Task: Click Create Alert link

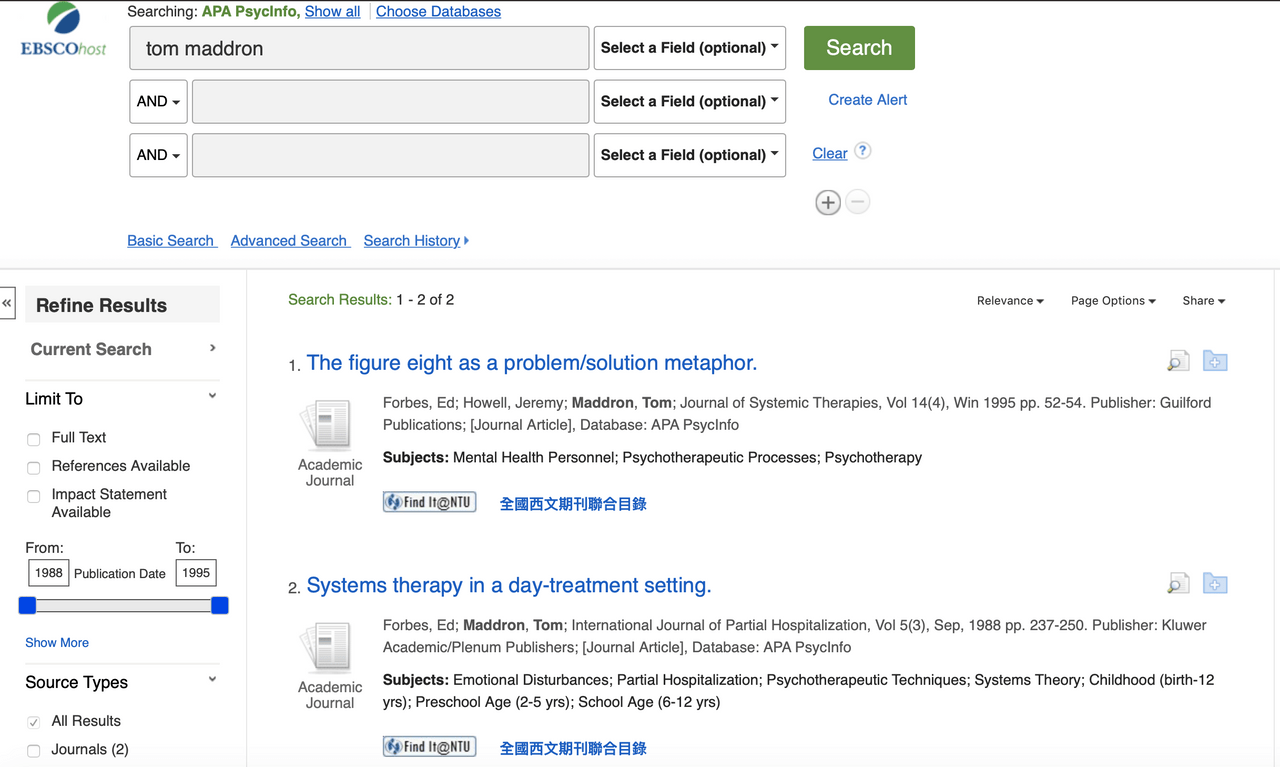Action: click(868, 99)
